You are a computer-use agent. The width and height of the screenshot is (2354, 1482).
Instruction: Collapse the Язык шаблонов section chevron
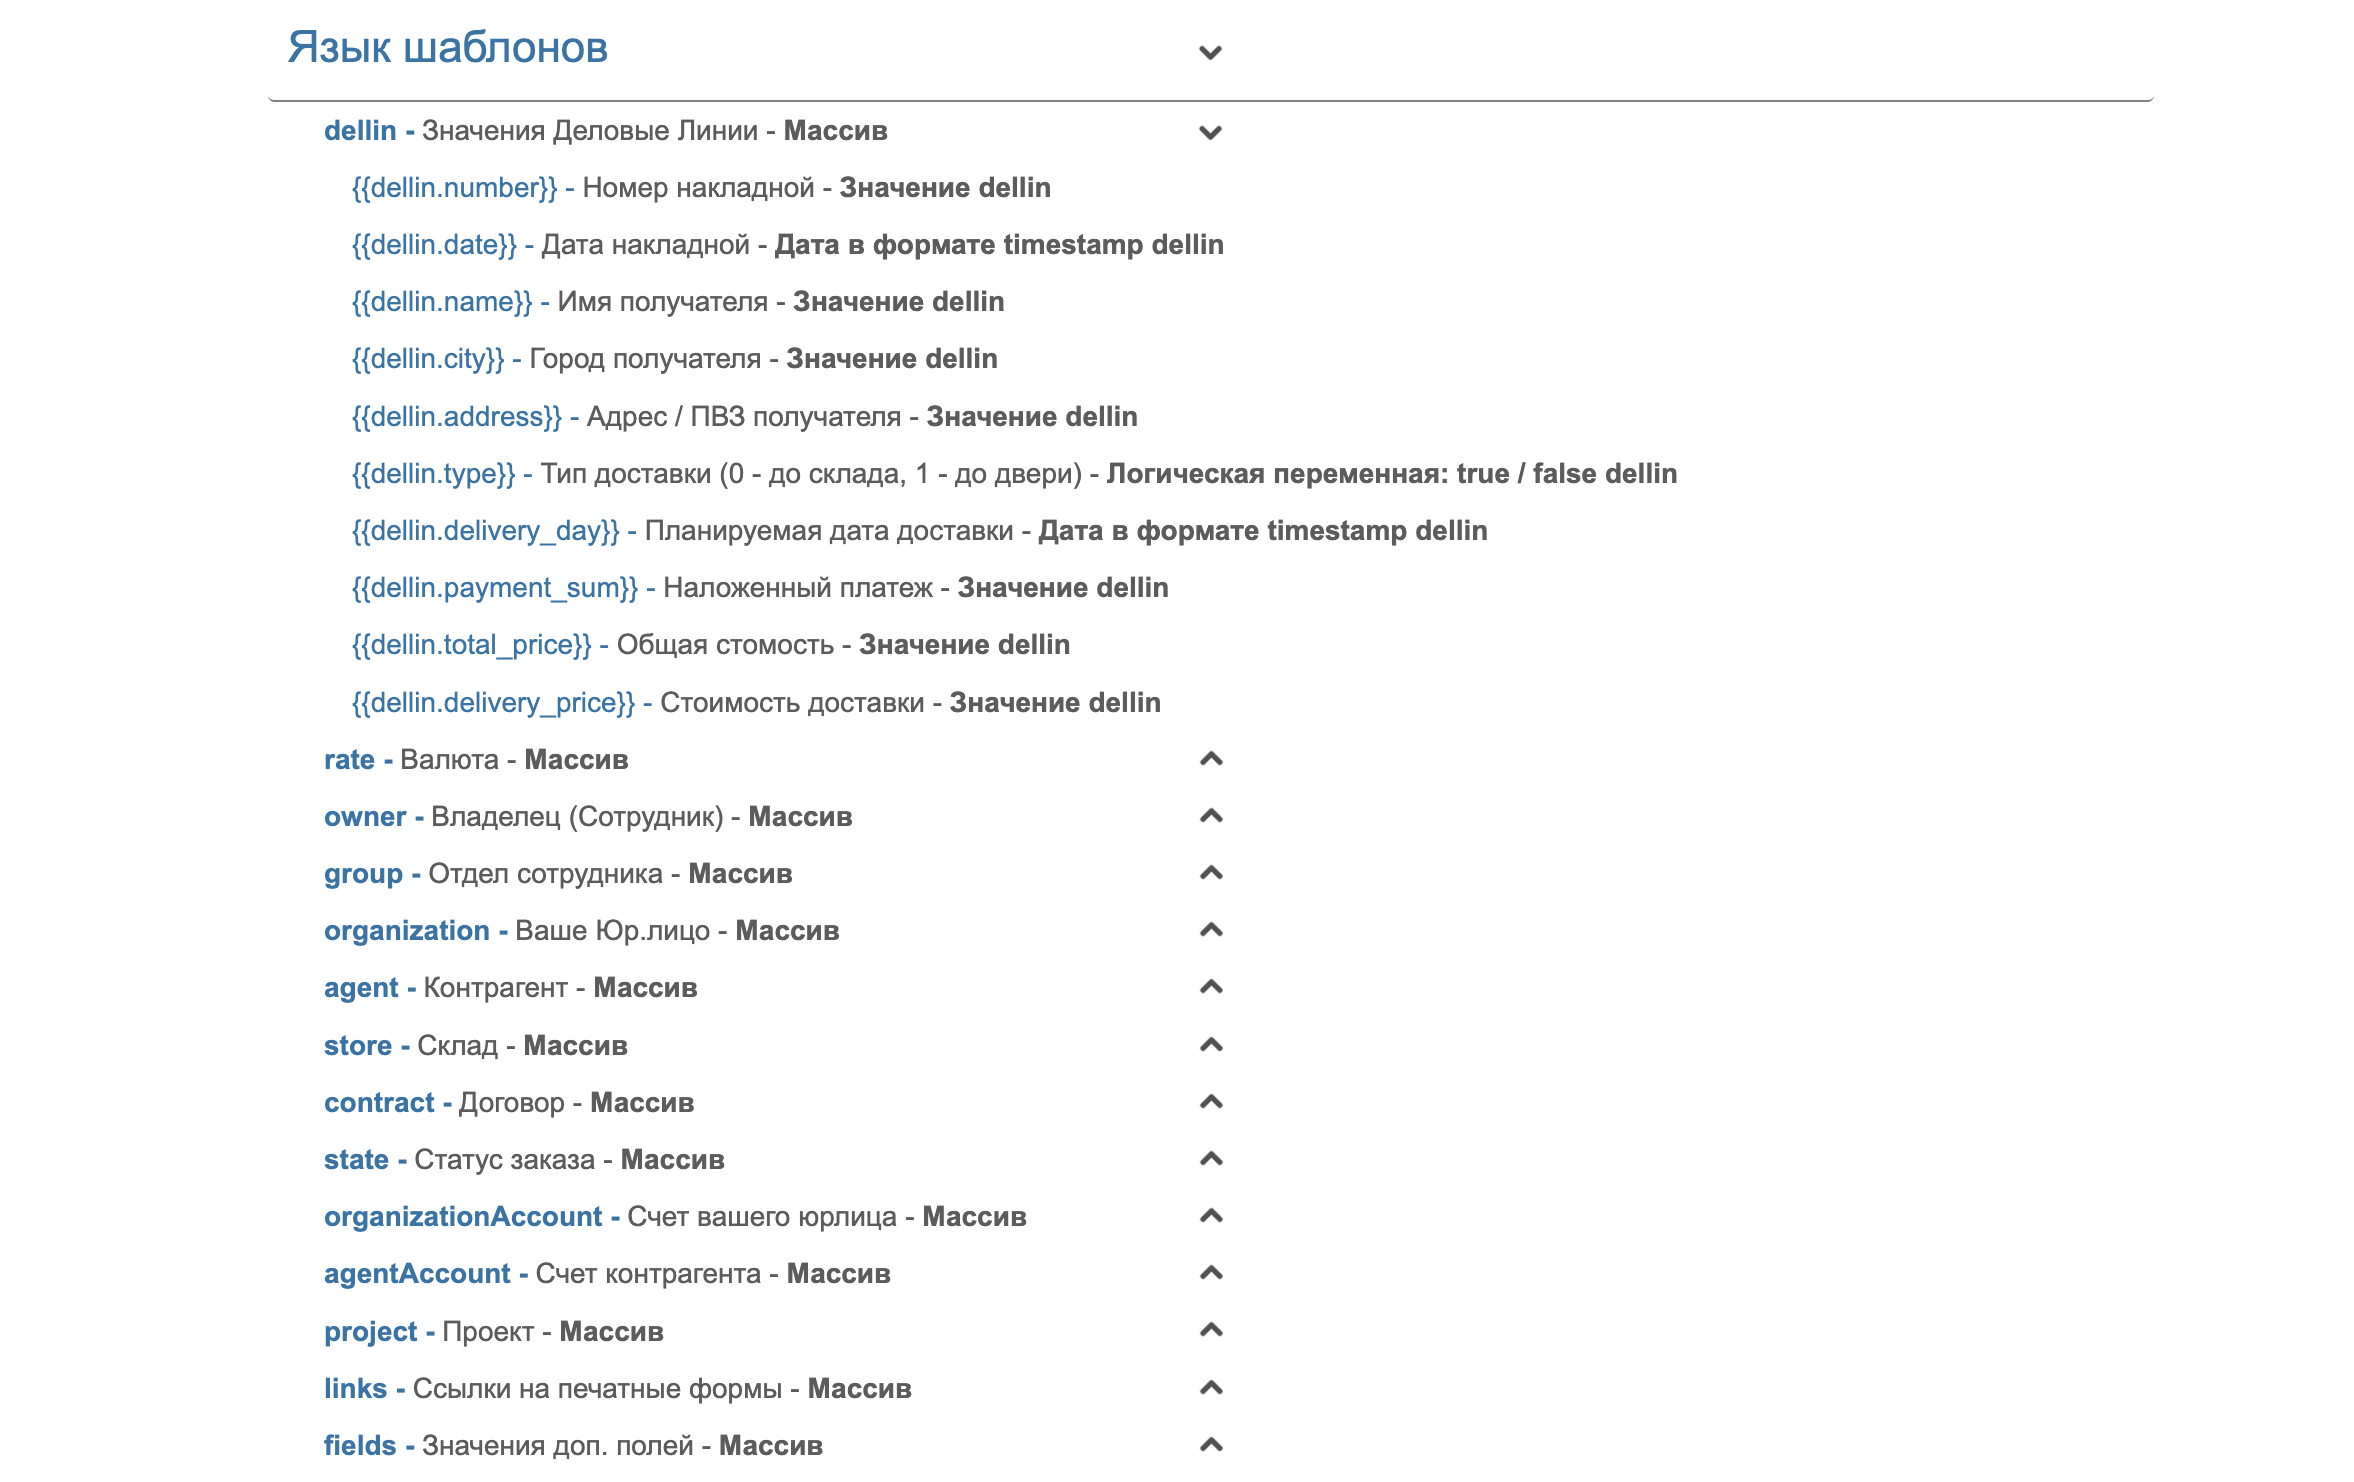tap(1210, 52)
